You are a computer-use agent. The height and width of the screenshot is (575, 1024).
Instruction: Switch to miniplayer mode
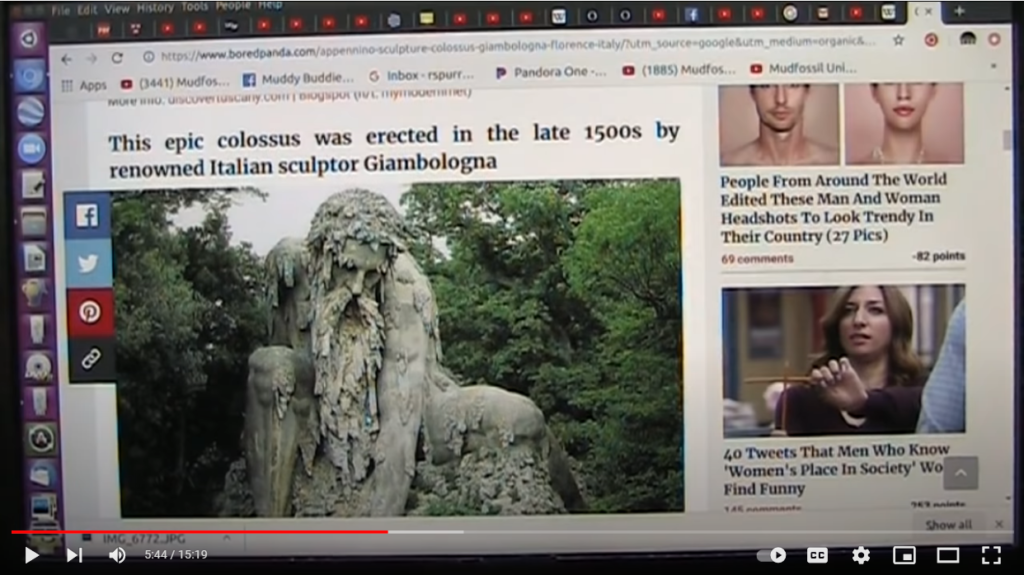[x=904, y=555]
